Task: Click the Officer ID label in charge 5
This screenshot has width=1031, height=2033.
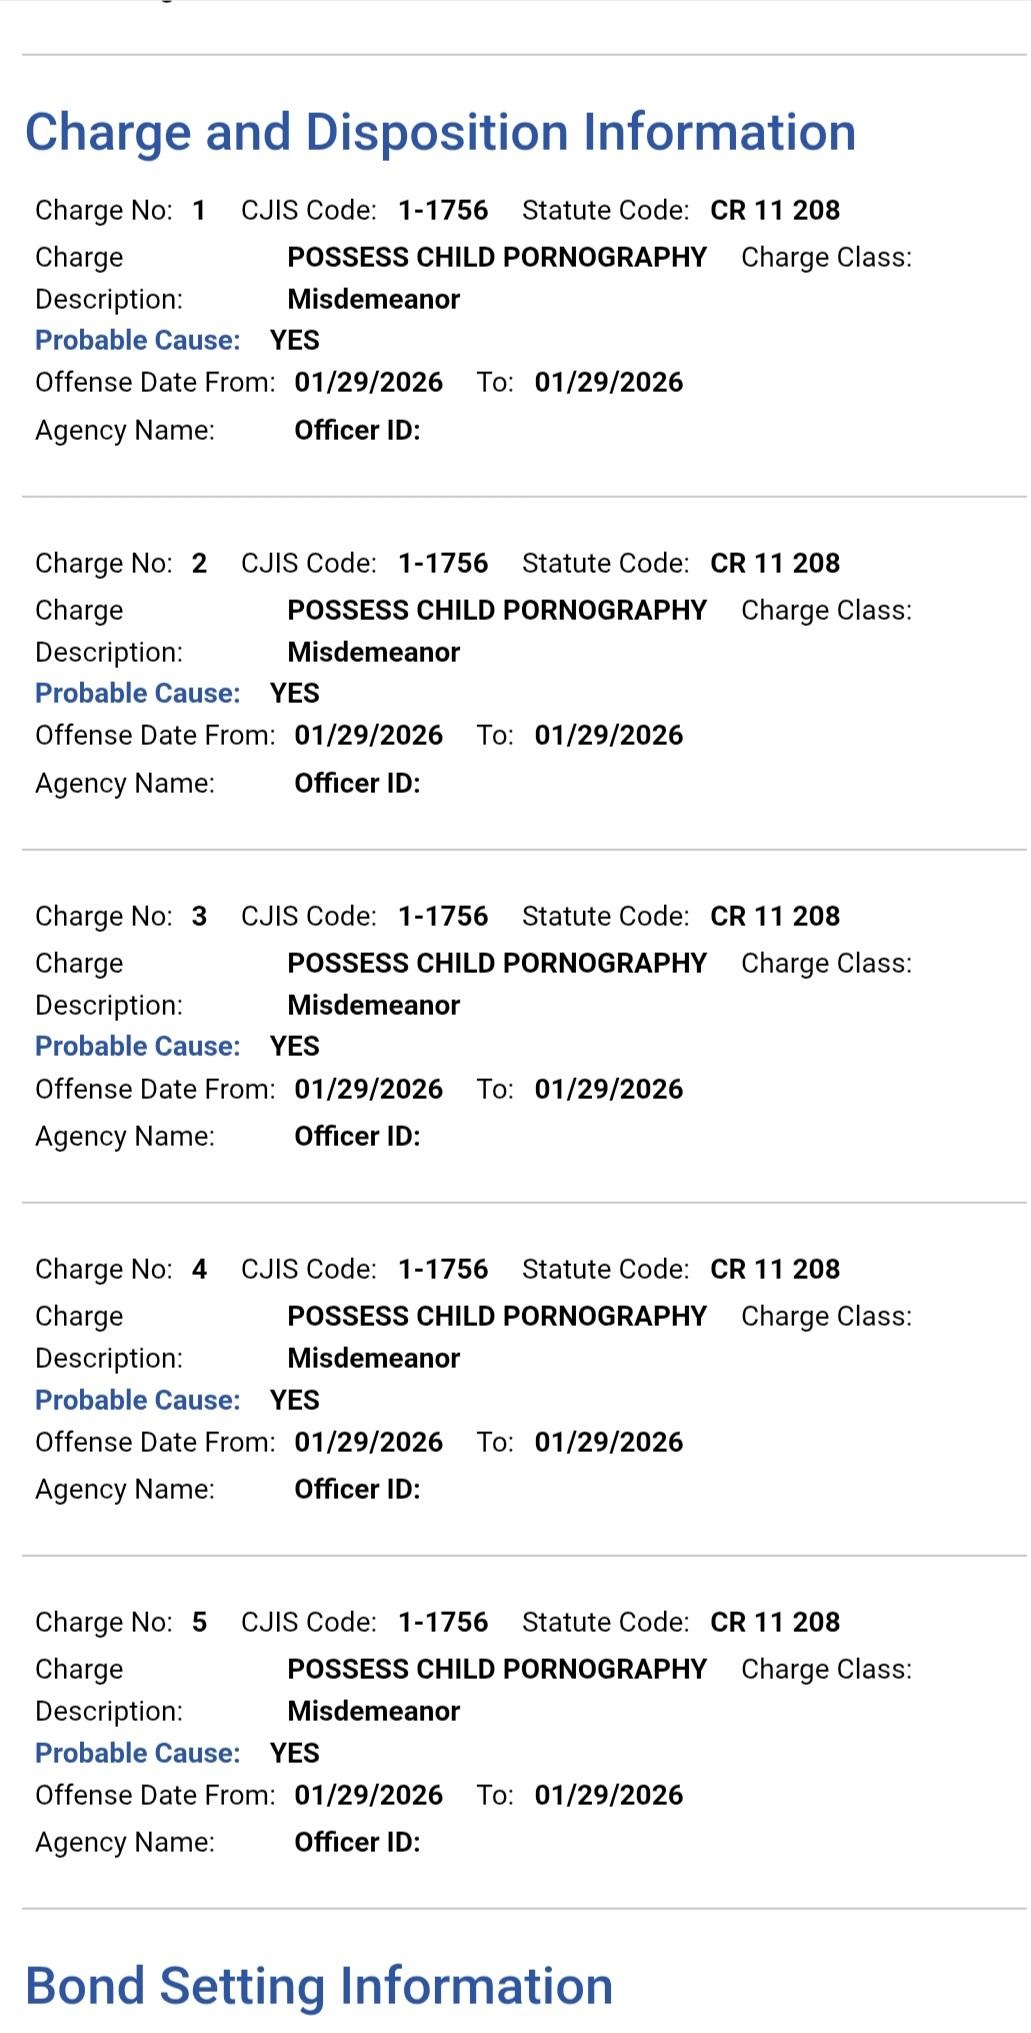Action: pos(357,1843)
